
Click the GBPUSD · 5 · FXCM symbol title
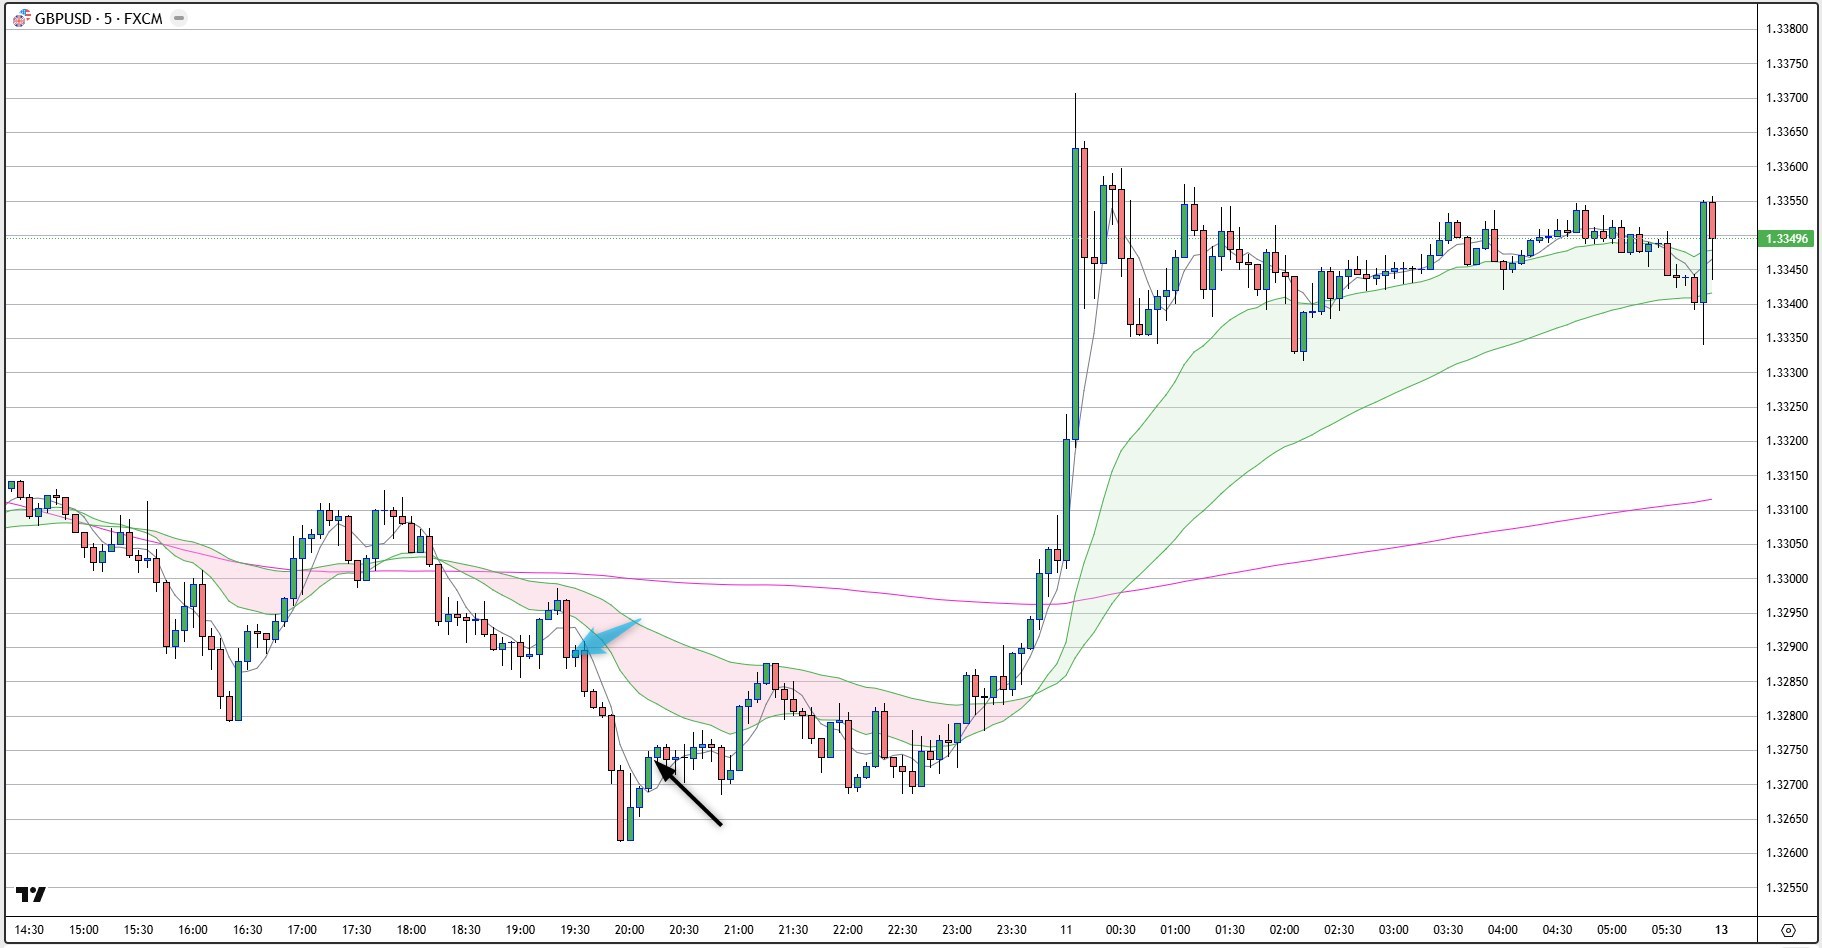click(98, 19)
